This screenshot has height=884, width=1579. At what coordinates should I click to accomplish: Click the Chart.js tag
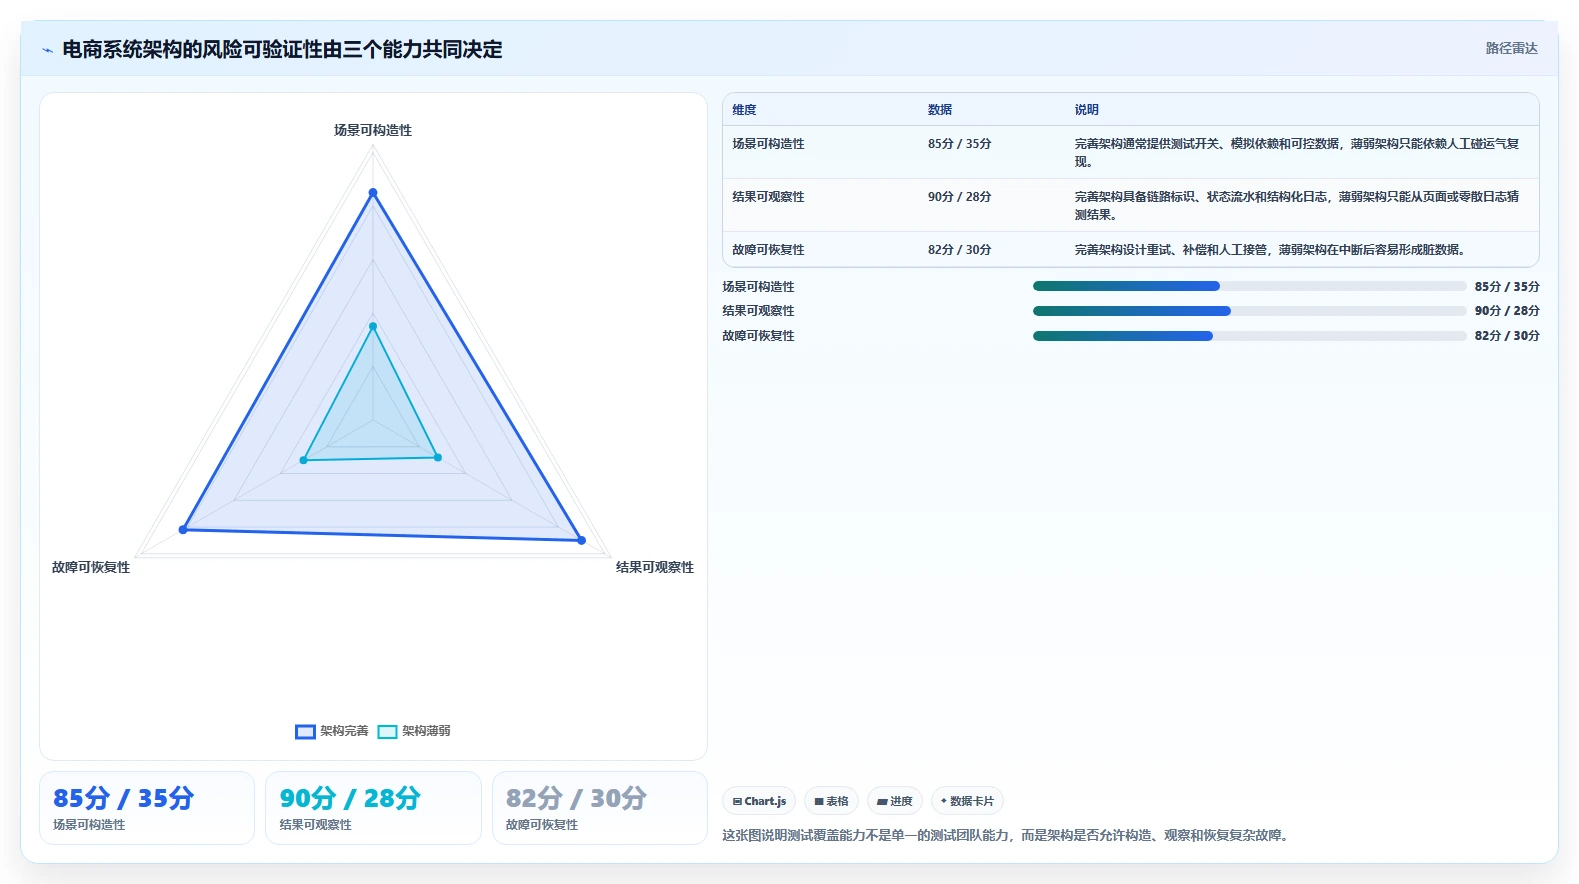tap(759, 801)
